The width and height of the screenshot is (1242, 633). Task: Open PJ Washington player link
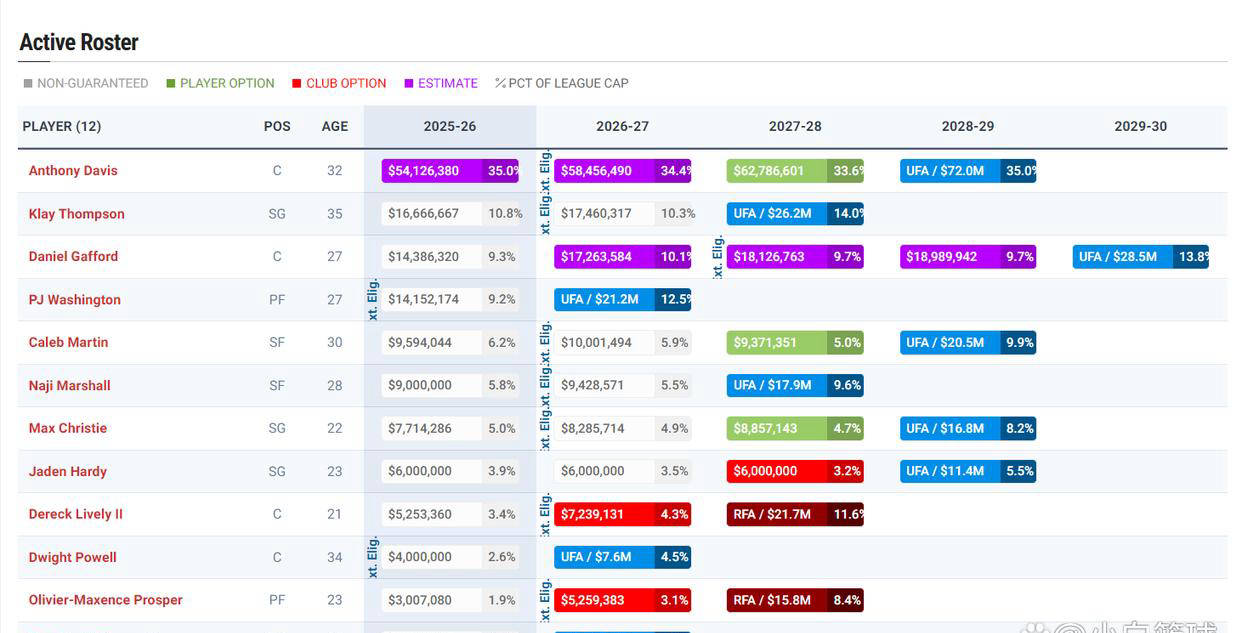75,300
